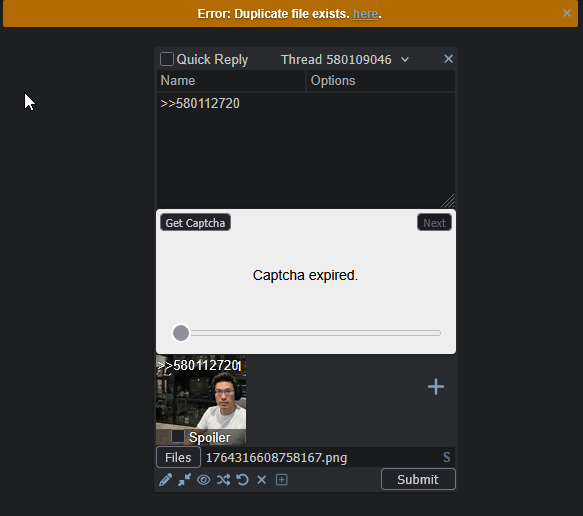
Task: Add another post with large plus icon
Action: pyautogui.click(x=435, y=387)
